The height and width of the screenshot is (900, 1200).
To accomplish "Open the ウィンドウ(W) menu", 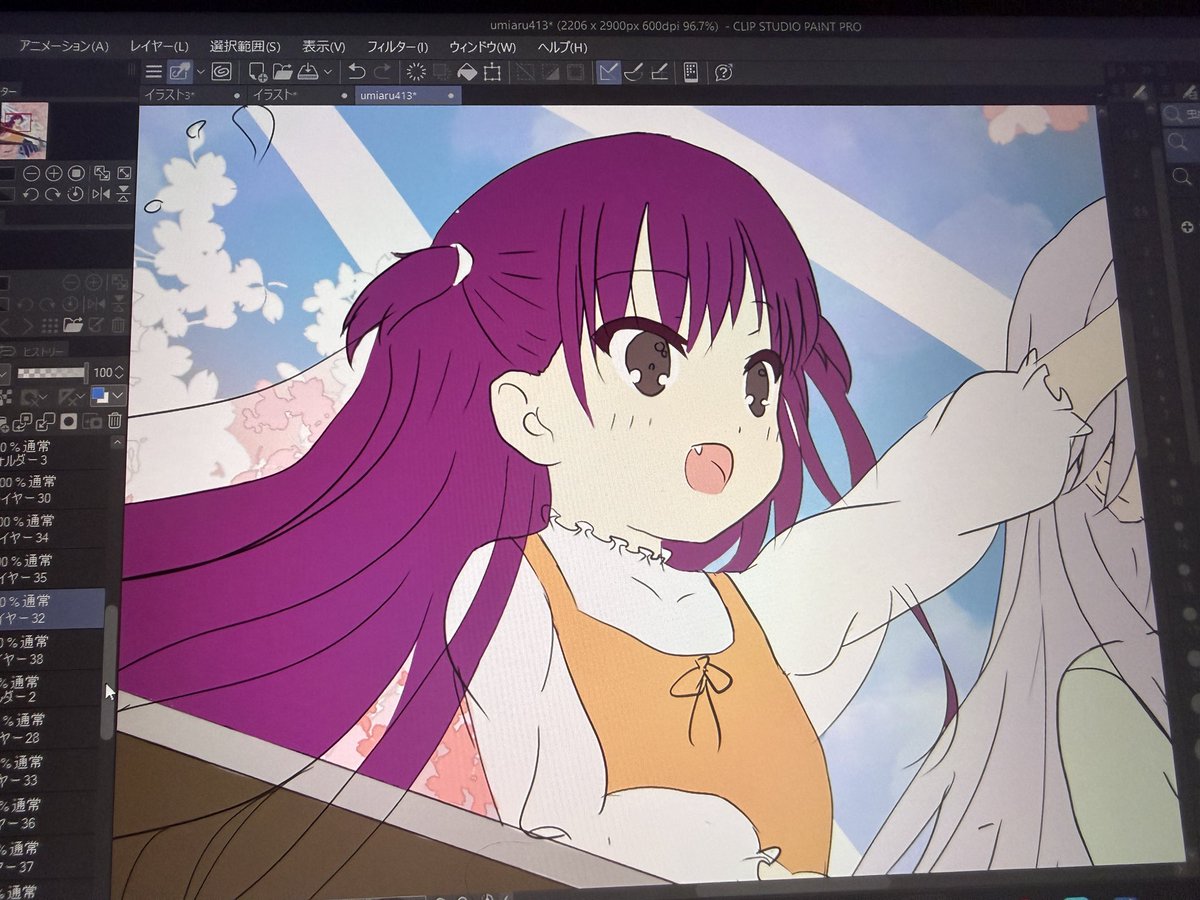I will click(483, 47).
